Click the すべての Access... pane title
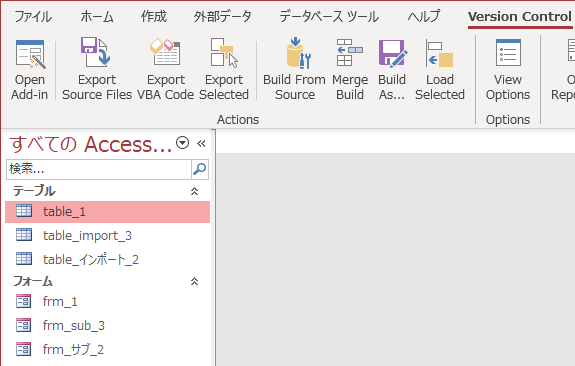This screenshot has width=575, height=366. coord(91,144)
